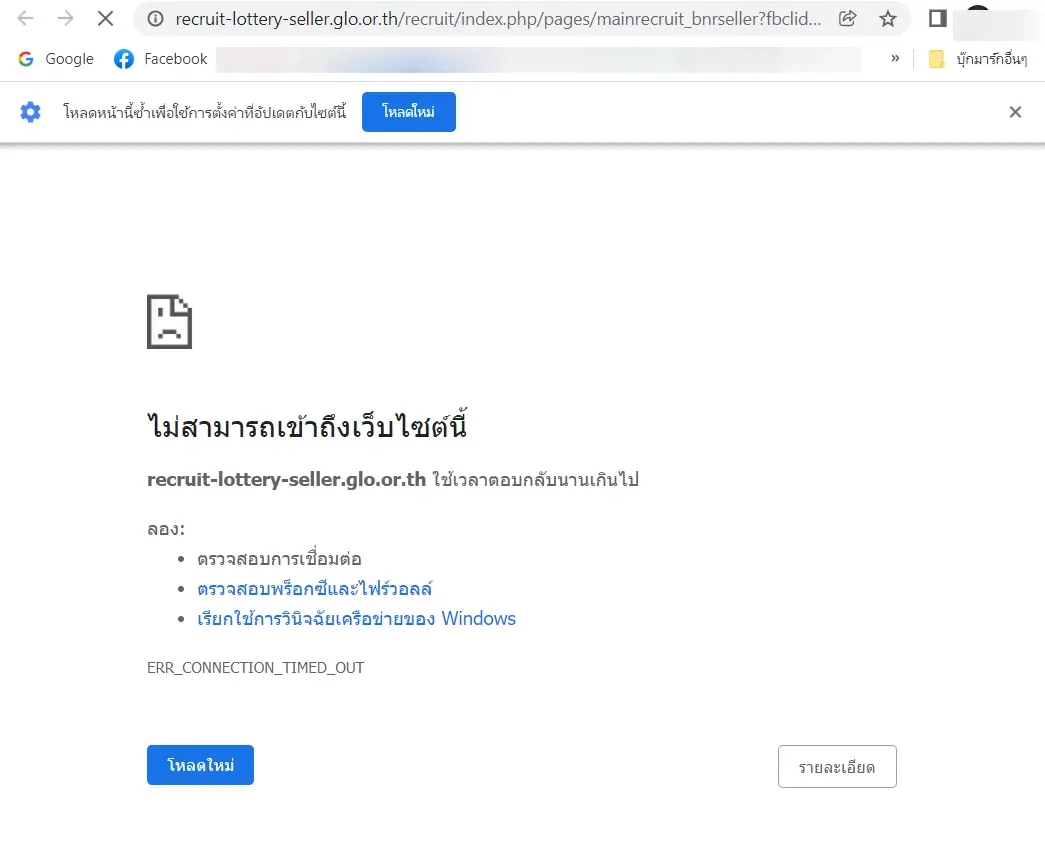This screenshot has width=1045, height=851.
Task: Click the browser back arrow
Action: tap(25, 18)
